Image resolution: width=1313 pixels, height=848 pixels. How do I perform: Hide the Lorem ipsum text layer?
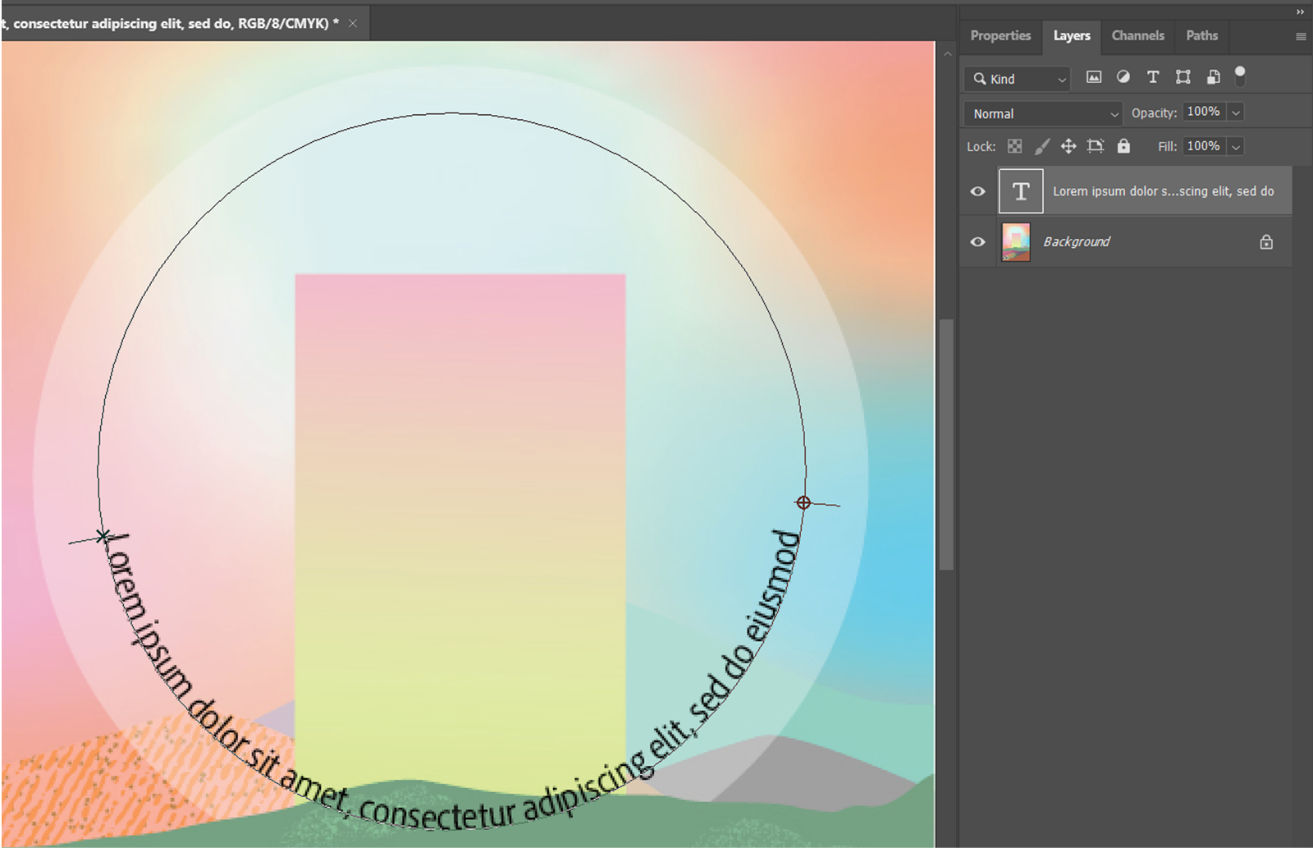pyautogui.click(x=978, y=190)
